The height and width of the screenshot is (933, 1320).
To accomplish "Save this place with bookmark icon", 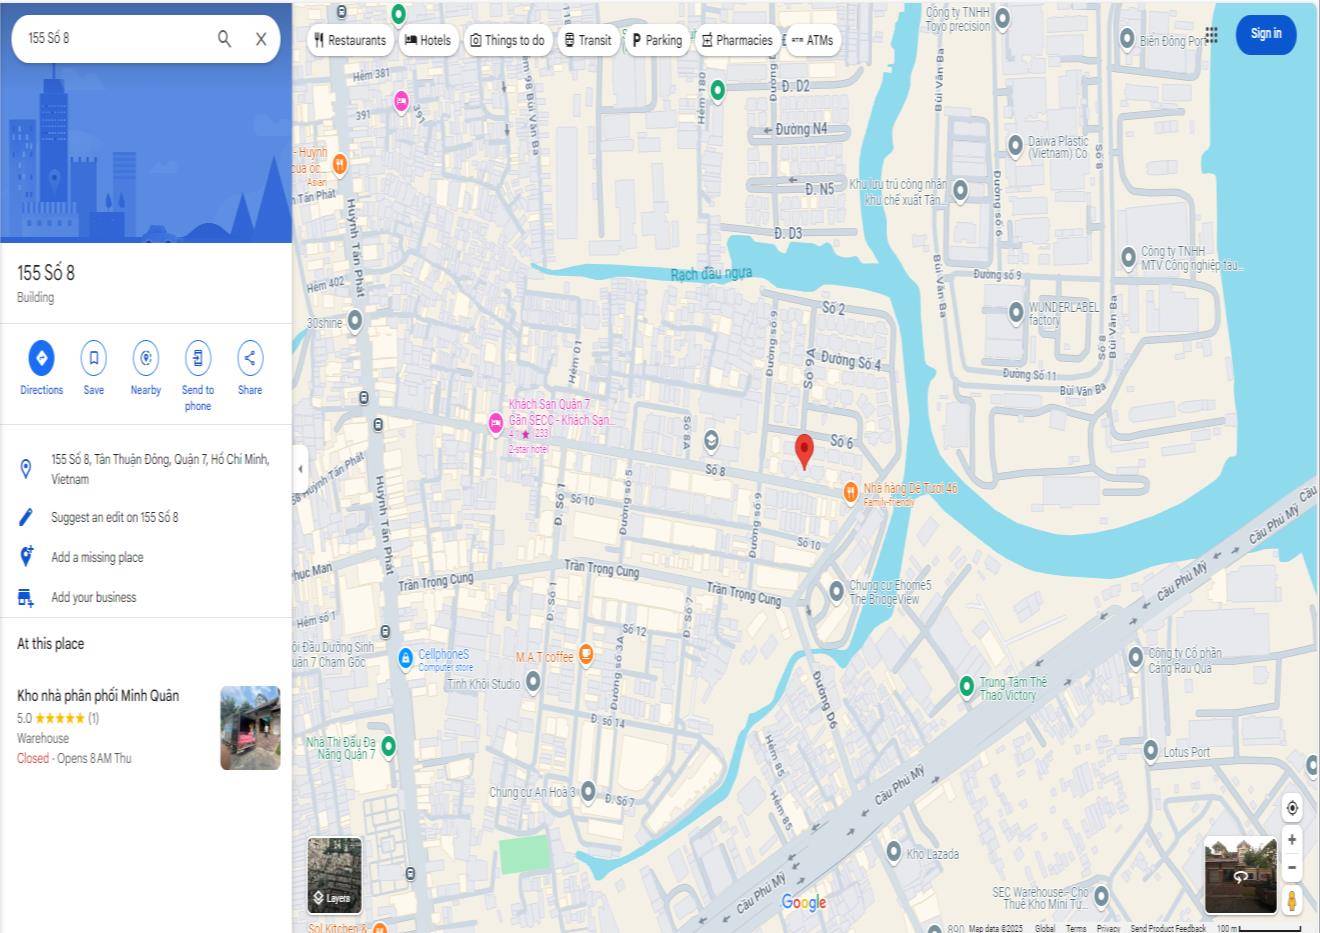I will click(x=93, y=358).
